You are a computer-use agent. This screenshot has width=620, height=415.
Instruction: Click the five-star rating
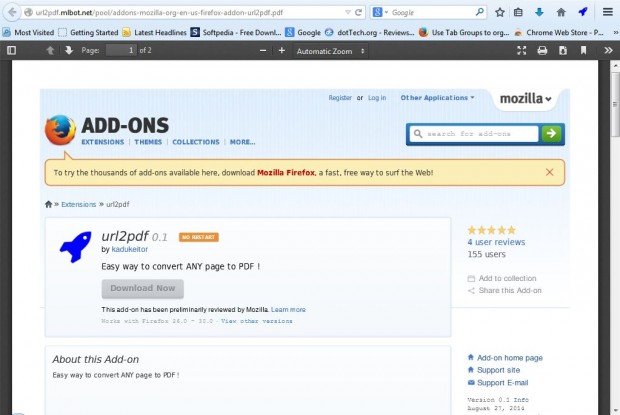[491, 230]
